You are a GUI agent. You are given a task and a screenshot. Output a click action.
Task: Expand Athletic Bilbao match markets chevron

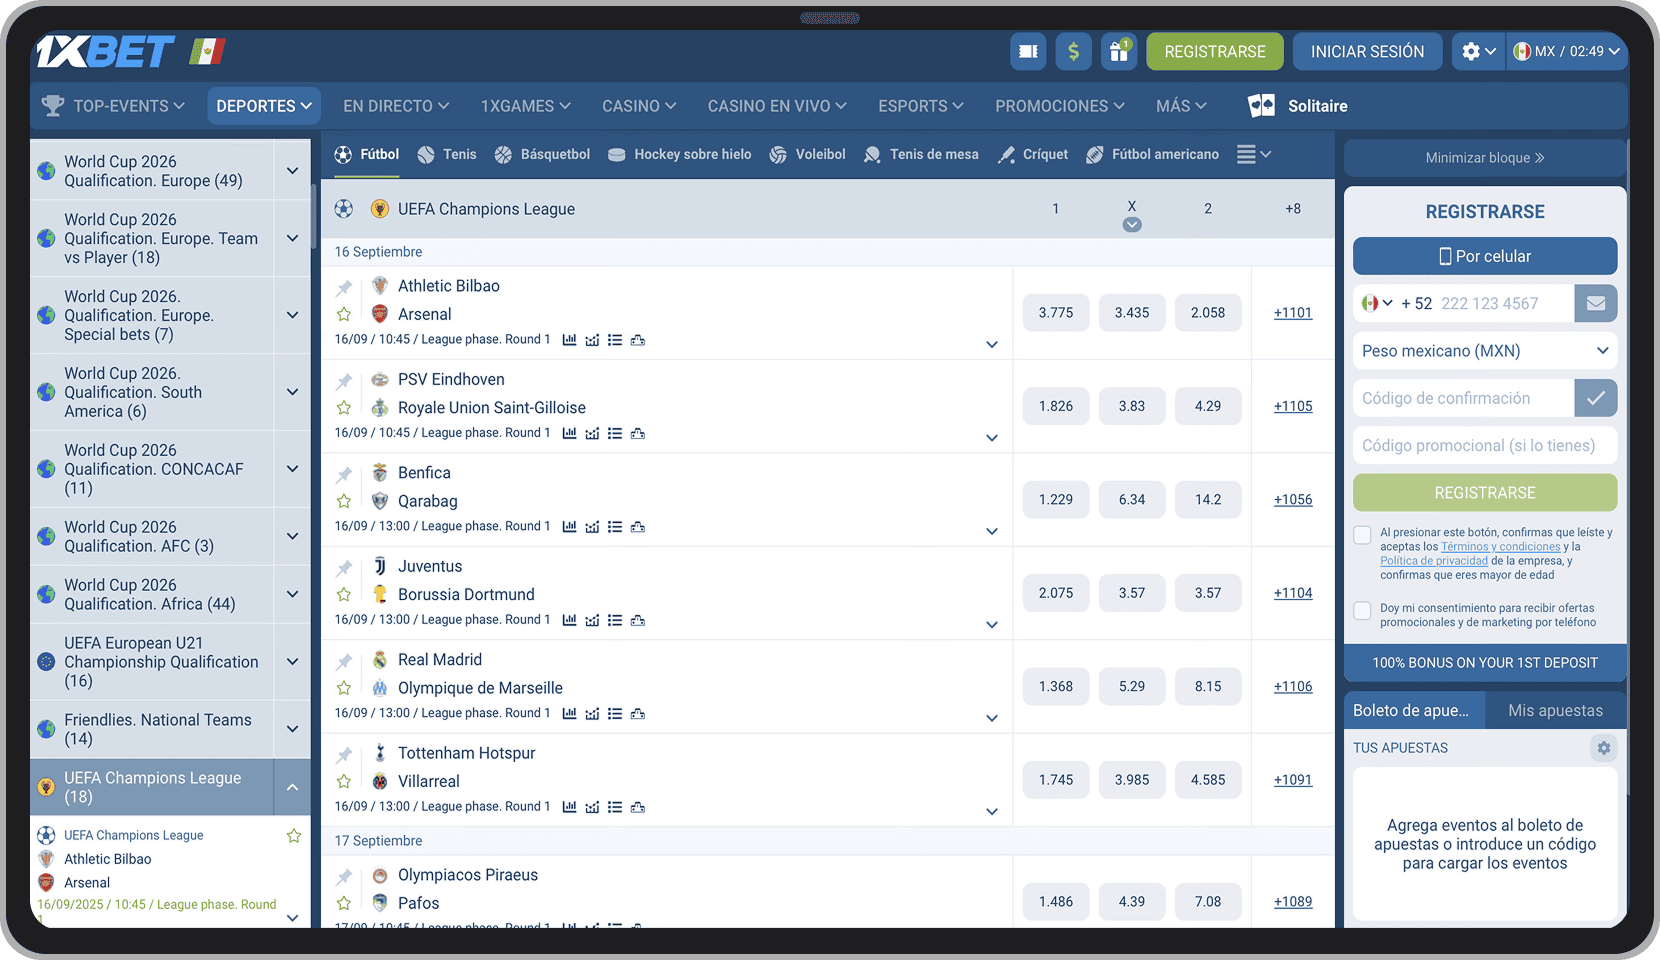pos(992,345)
